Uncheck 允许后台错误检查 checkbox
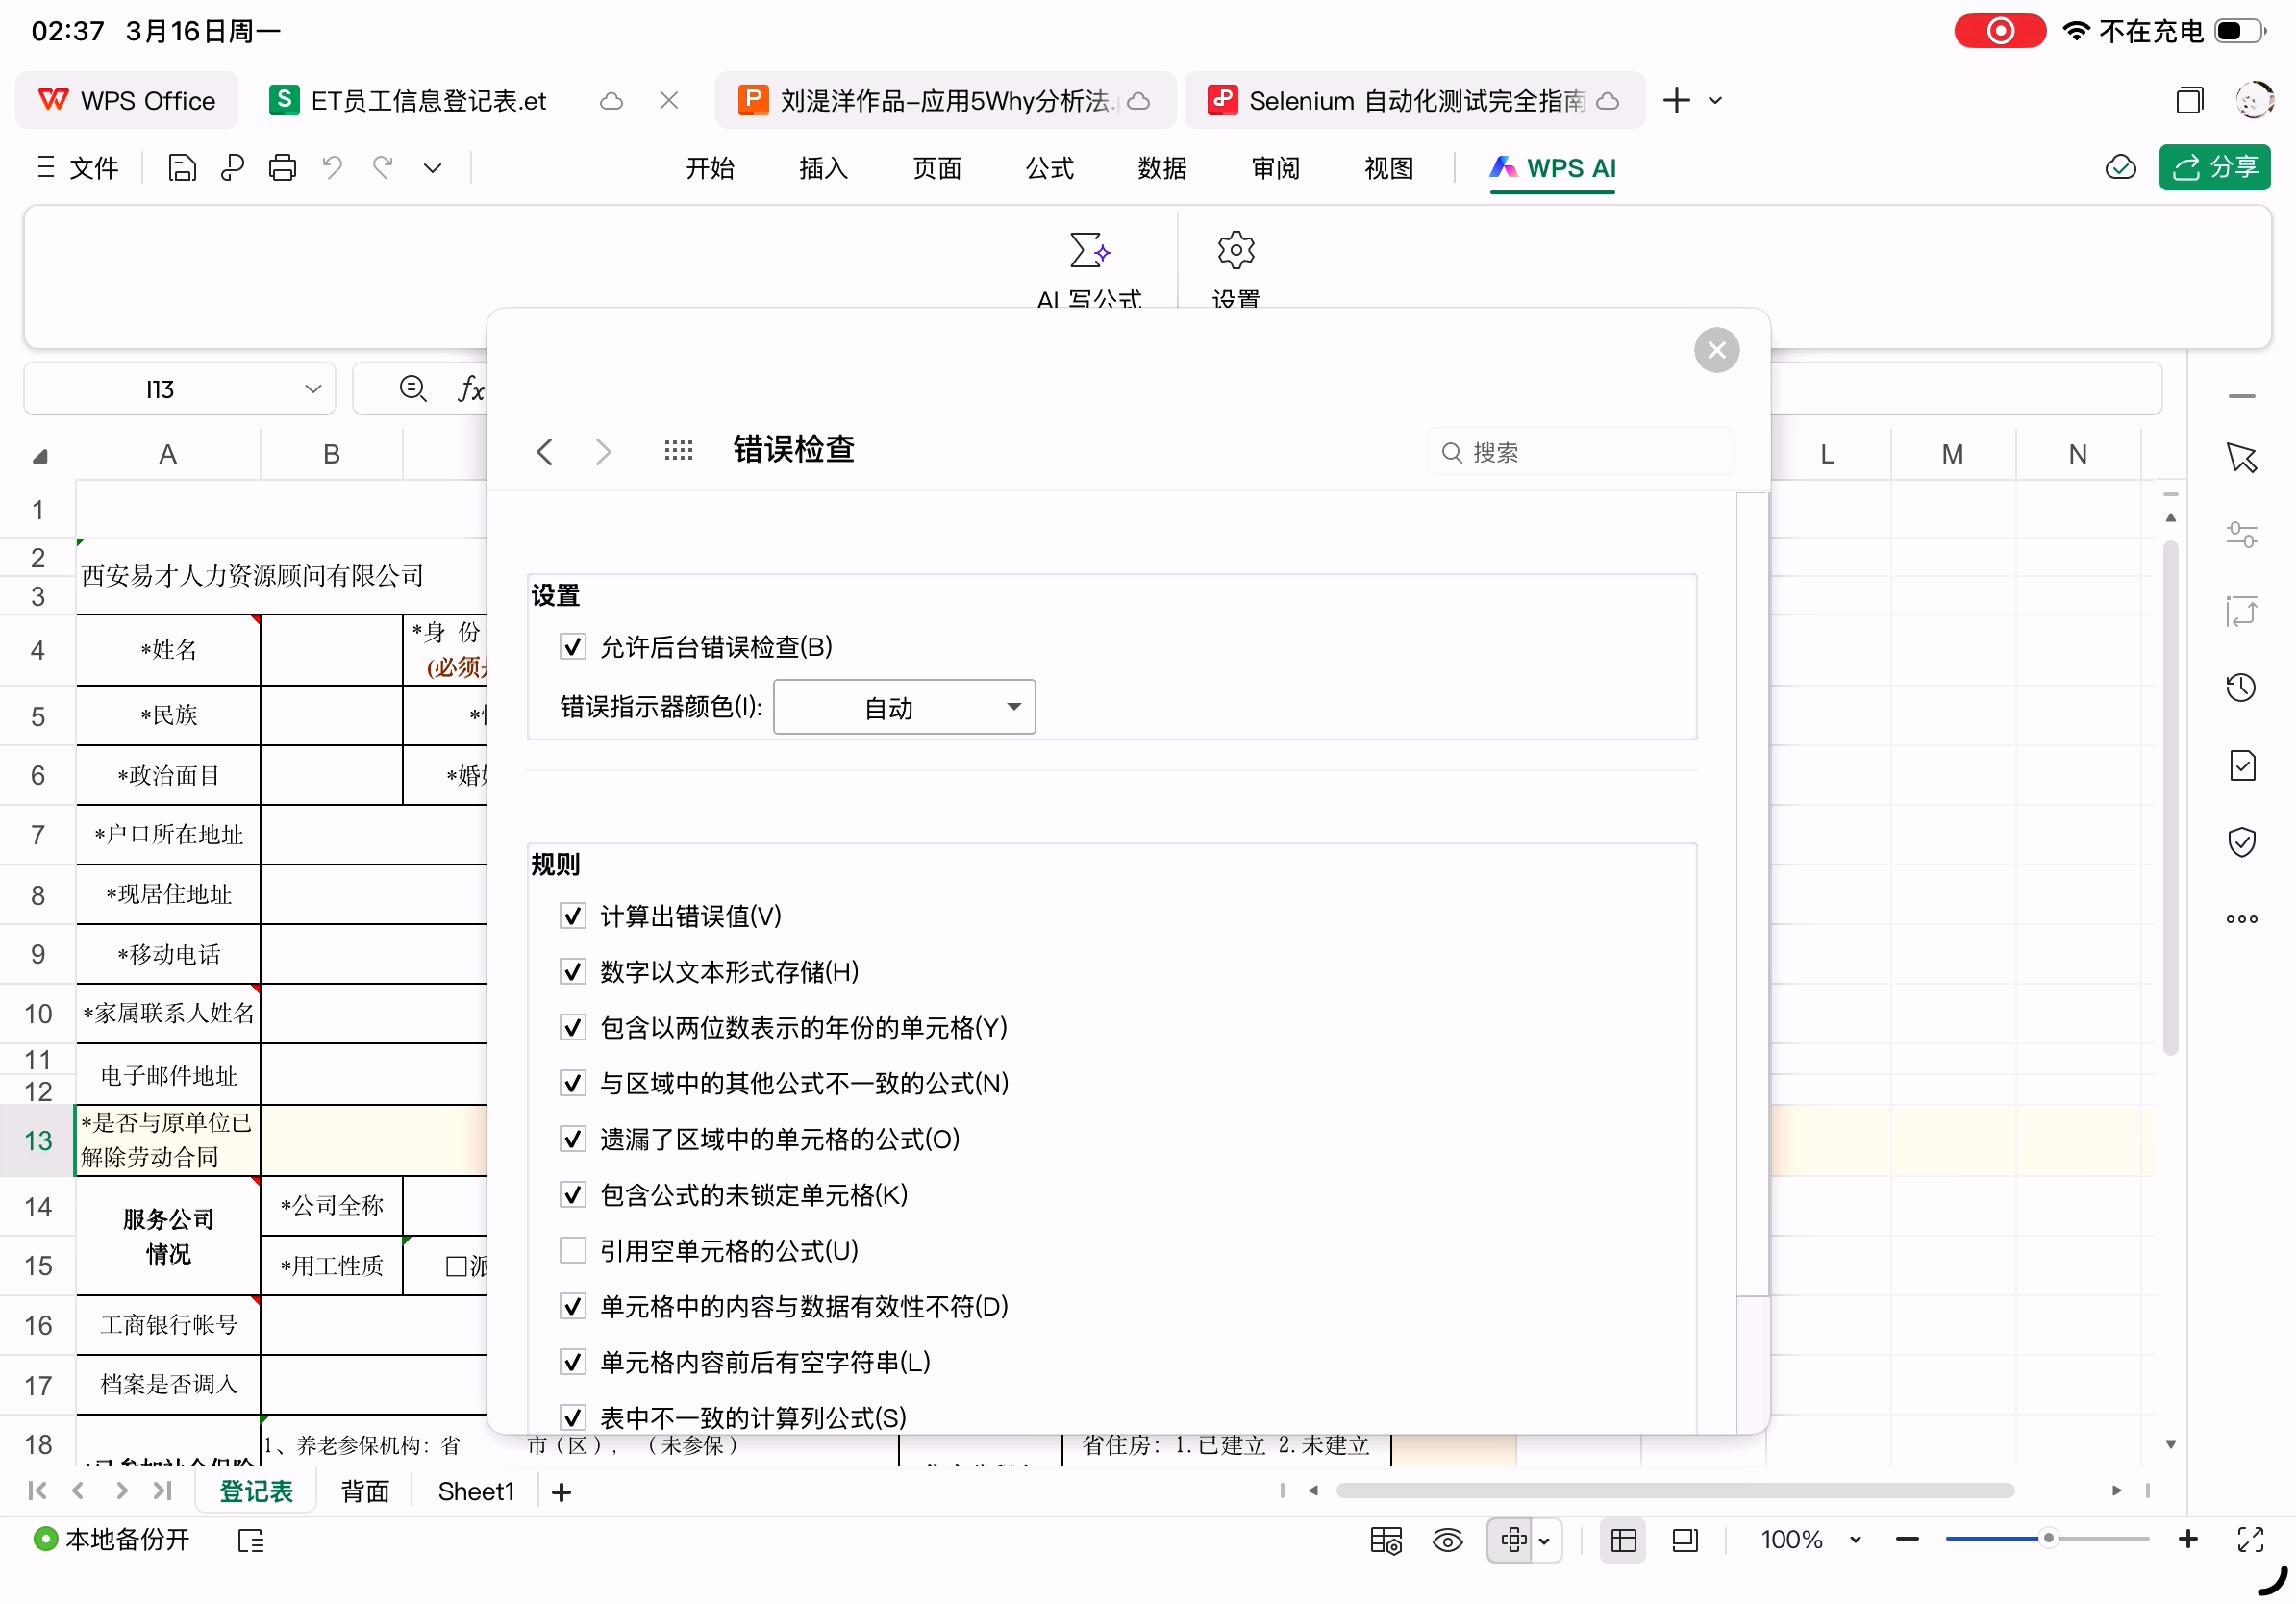The height and width of the screenshot is (1604, 2296). (573, 647)
